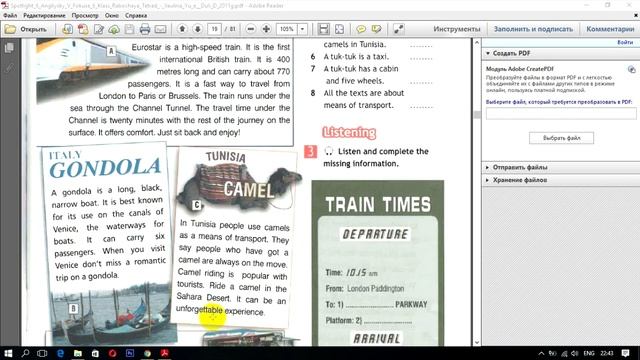This screenshot has width=640, height=360.
Task: Click the 105% zoom value field
Action: 287,29
